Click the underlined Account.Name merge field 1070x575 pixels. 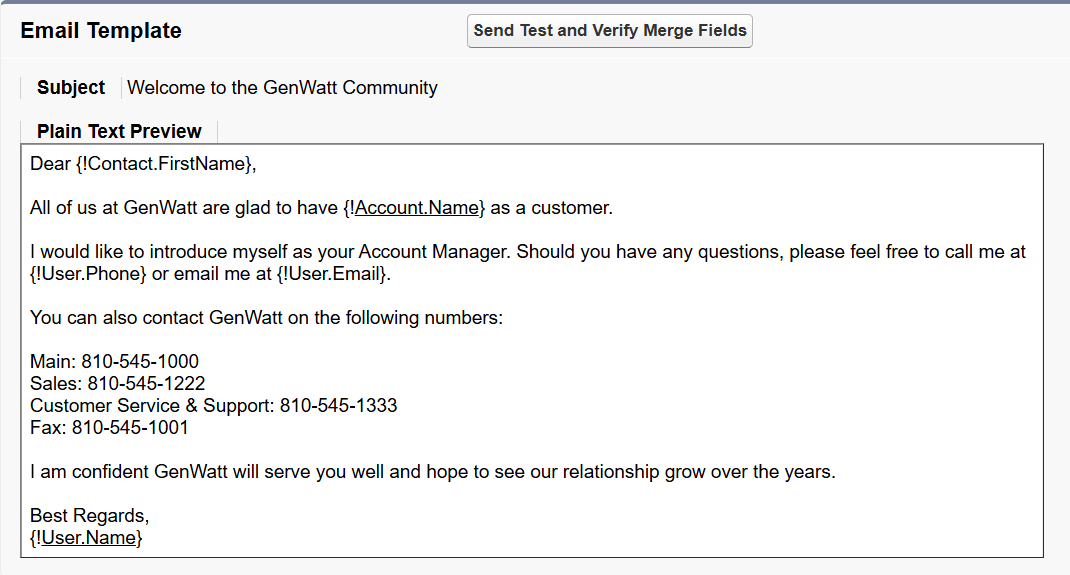coord(419,208)
